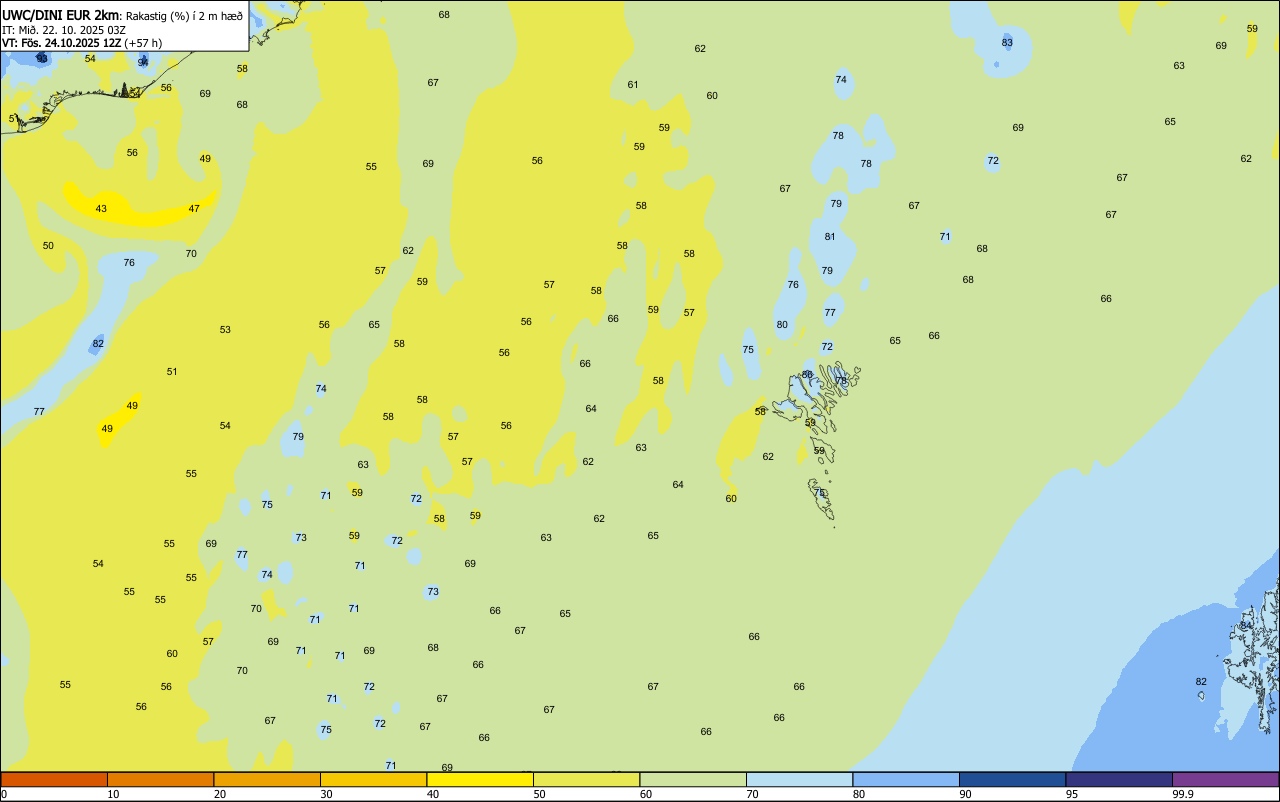
Task: Select the 80–90 medium blue legend band
Action: [906, 779]
